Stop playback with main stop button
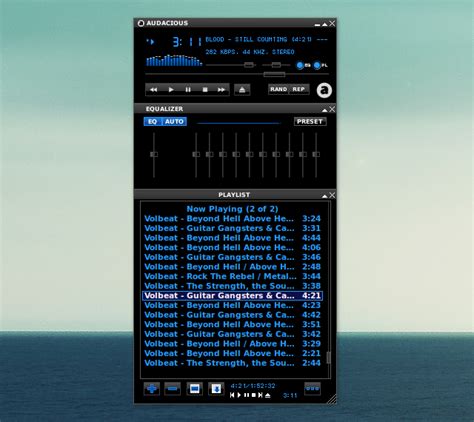The height and width of the screenshot is (422, 474). coord(205,90)
